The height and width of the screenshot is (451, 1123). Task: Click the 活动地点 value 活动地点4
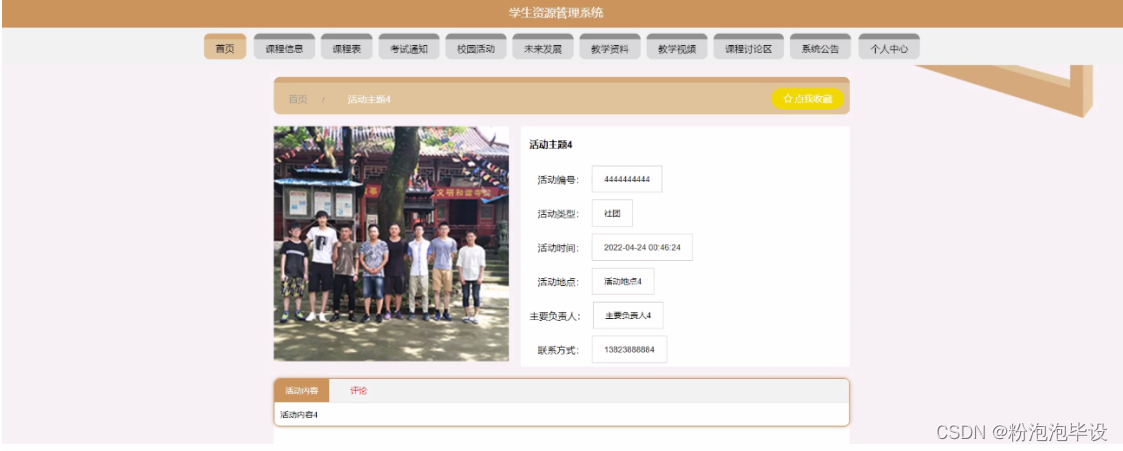pyautogui.click(x=622, y=281)
